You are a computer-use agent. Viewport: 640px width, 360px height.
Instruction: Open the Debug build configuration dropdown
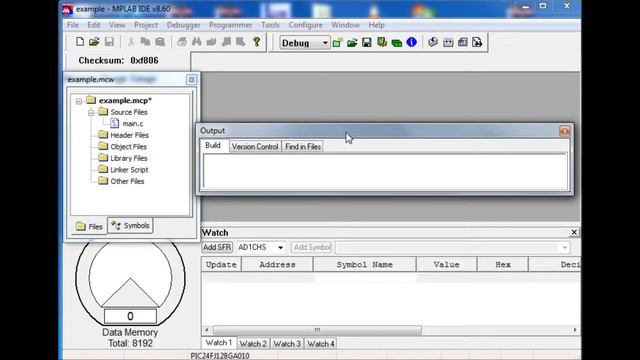[325, 43]
